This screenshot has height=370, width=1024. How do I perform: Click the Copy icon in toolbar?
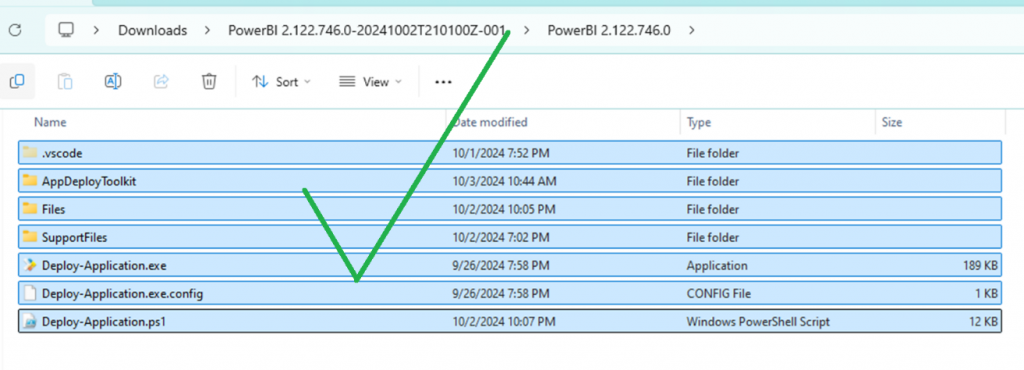(17, 81)
